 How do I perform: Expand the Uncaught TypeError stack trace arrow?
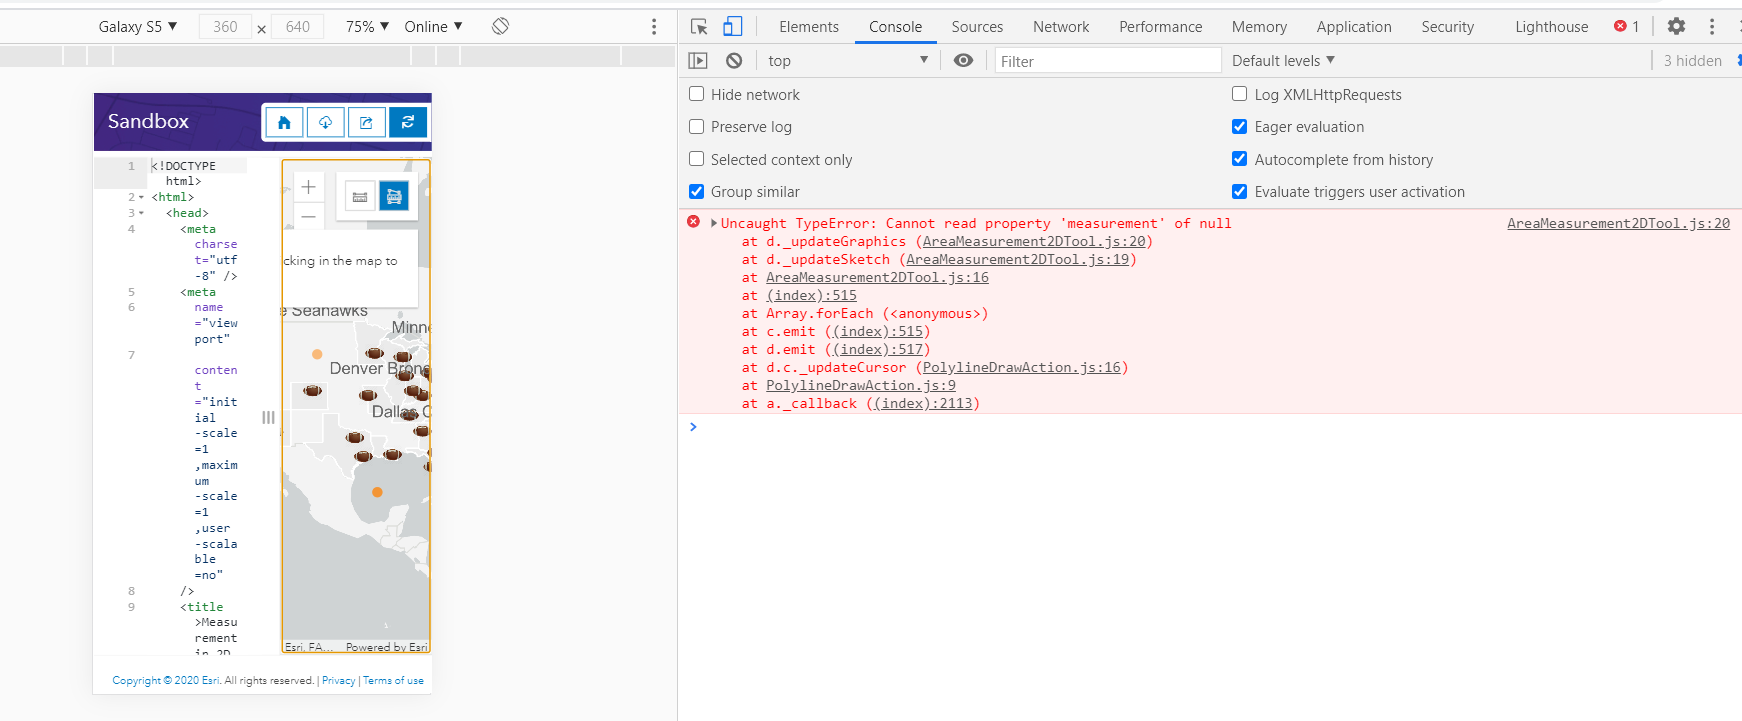[x=714, y=223]
